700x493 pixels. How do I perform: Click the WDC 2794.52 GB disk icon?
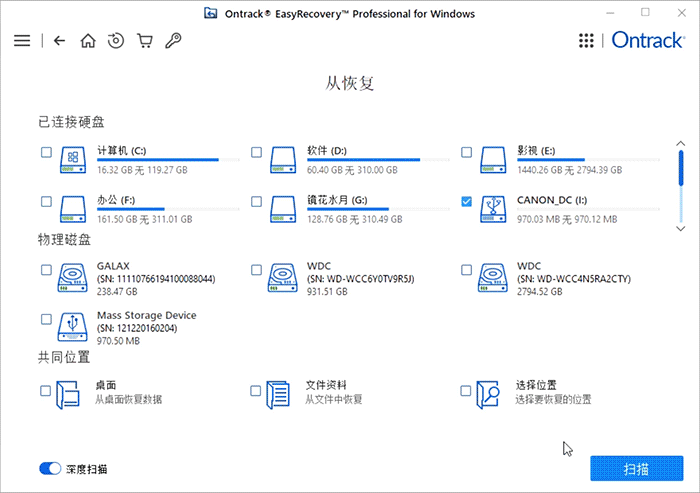click(493, 277)
